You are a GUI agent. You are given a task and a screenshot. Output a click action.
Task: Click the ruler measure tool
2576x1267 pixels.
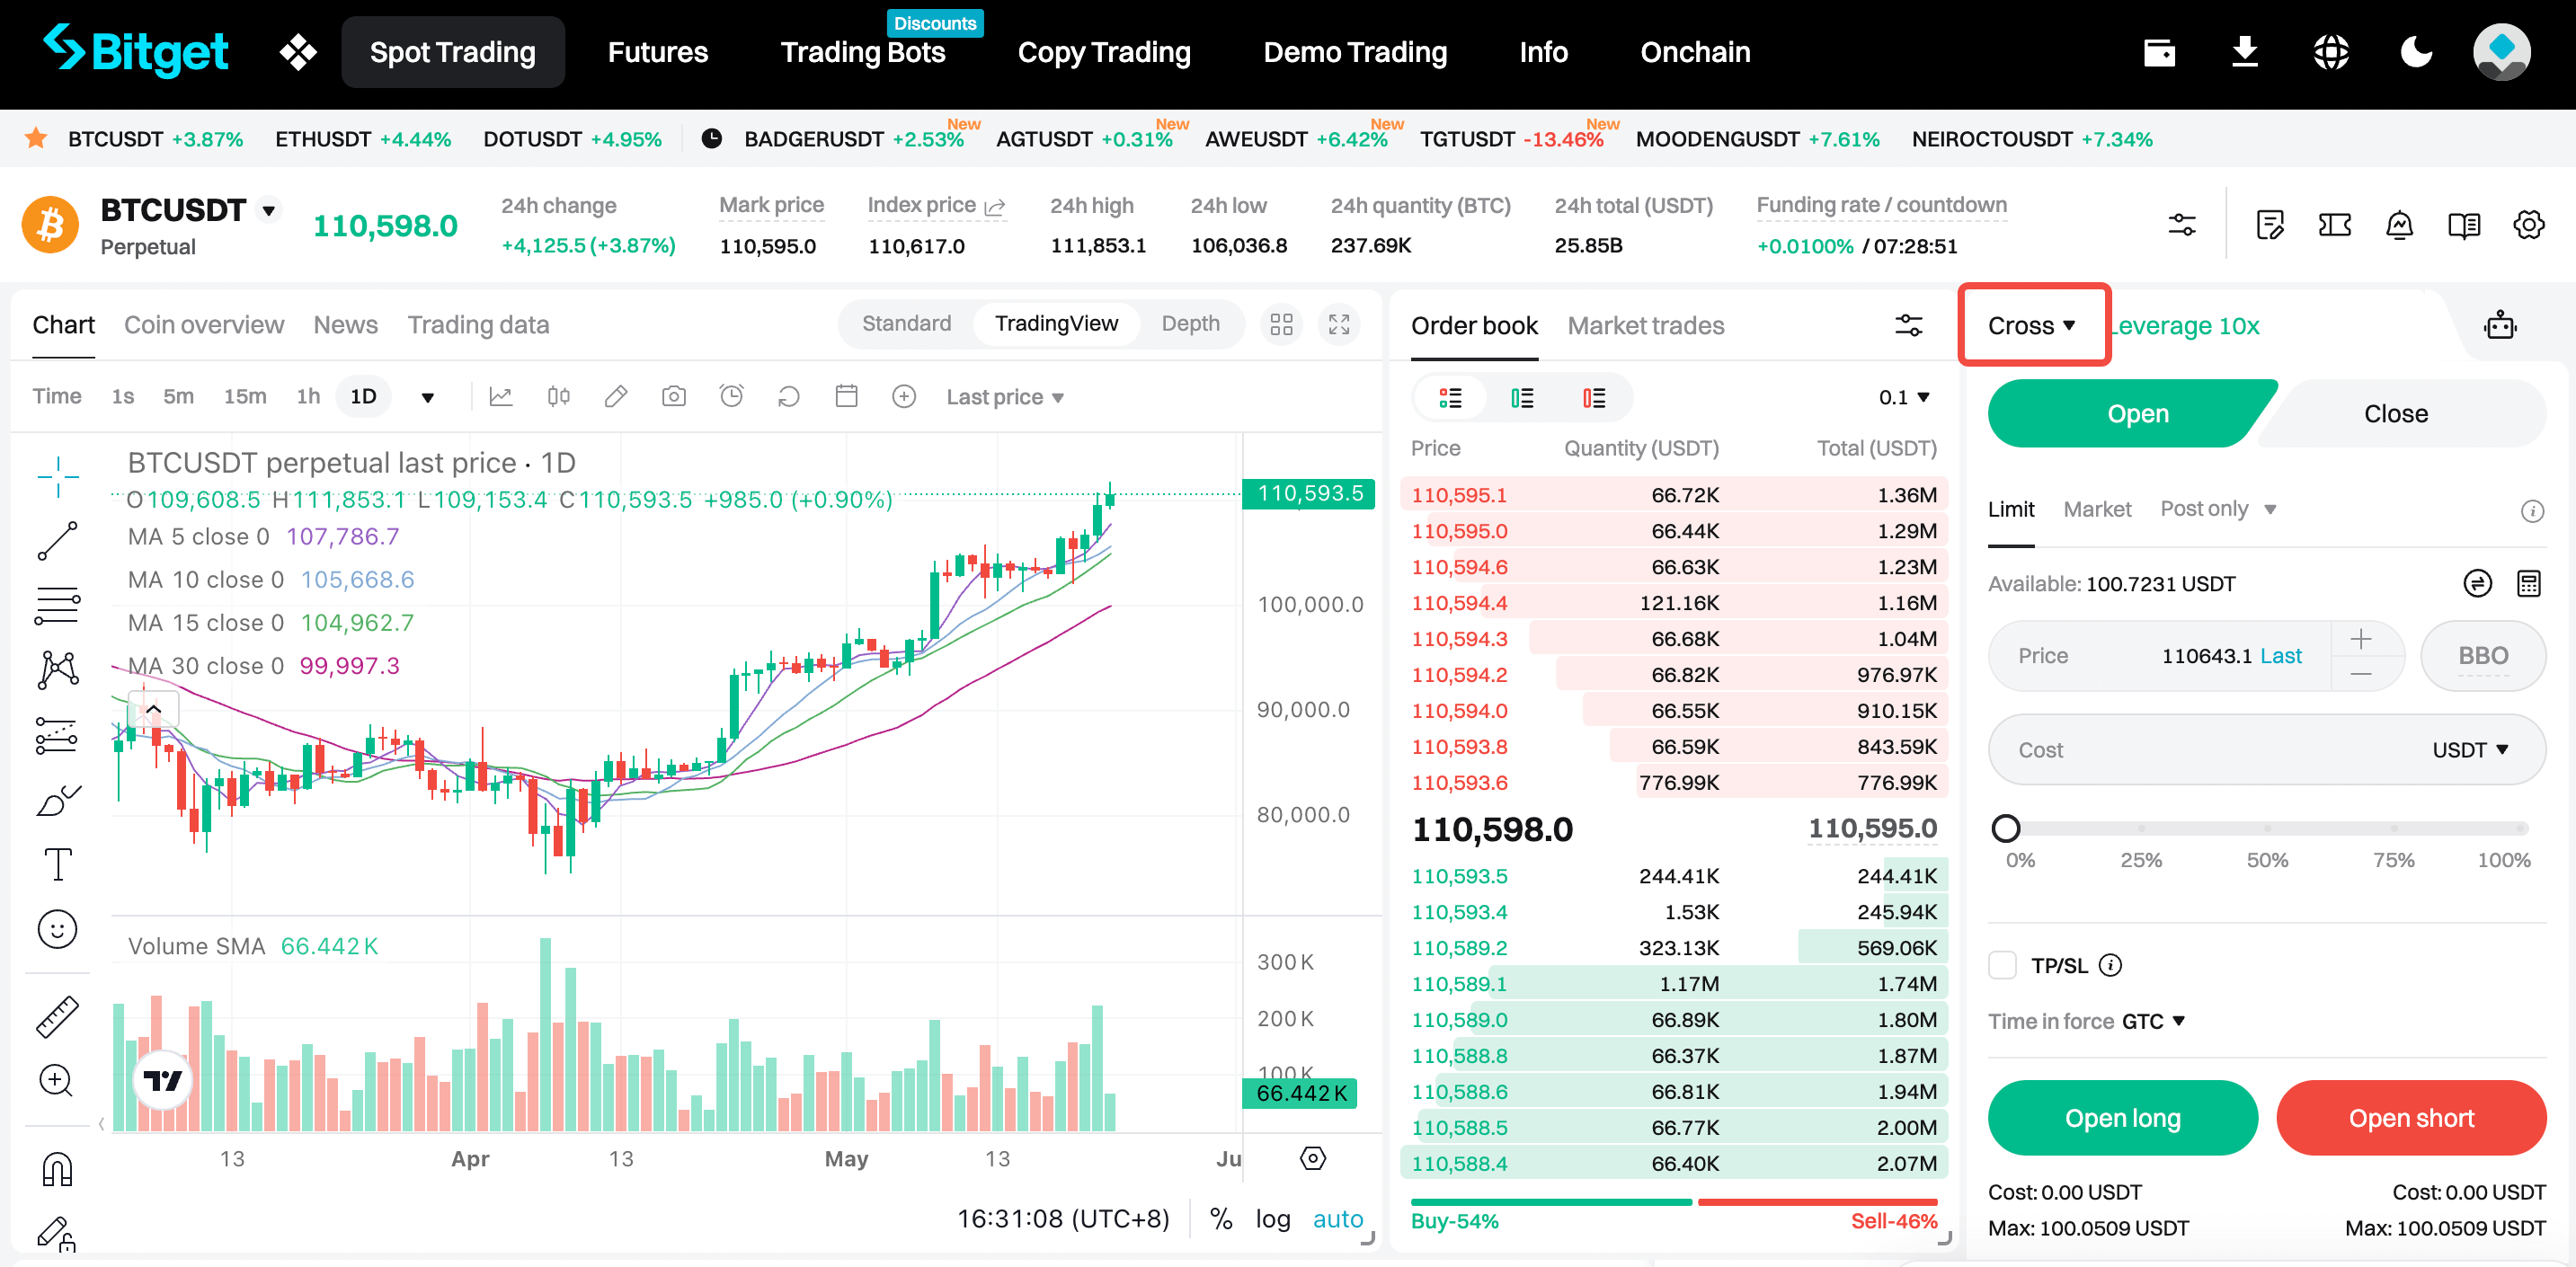57,1016
